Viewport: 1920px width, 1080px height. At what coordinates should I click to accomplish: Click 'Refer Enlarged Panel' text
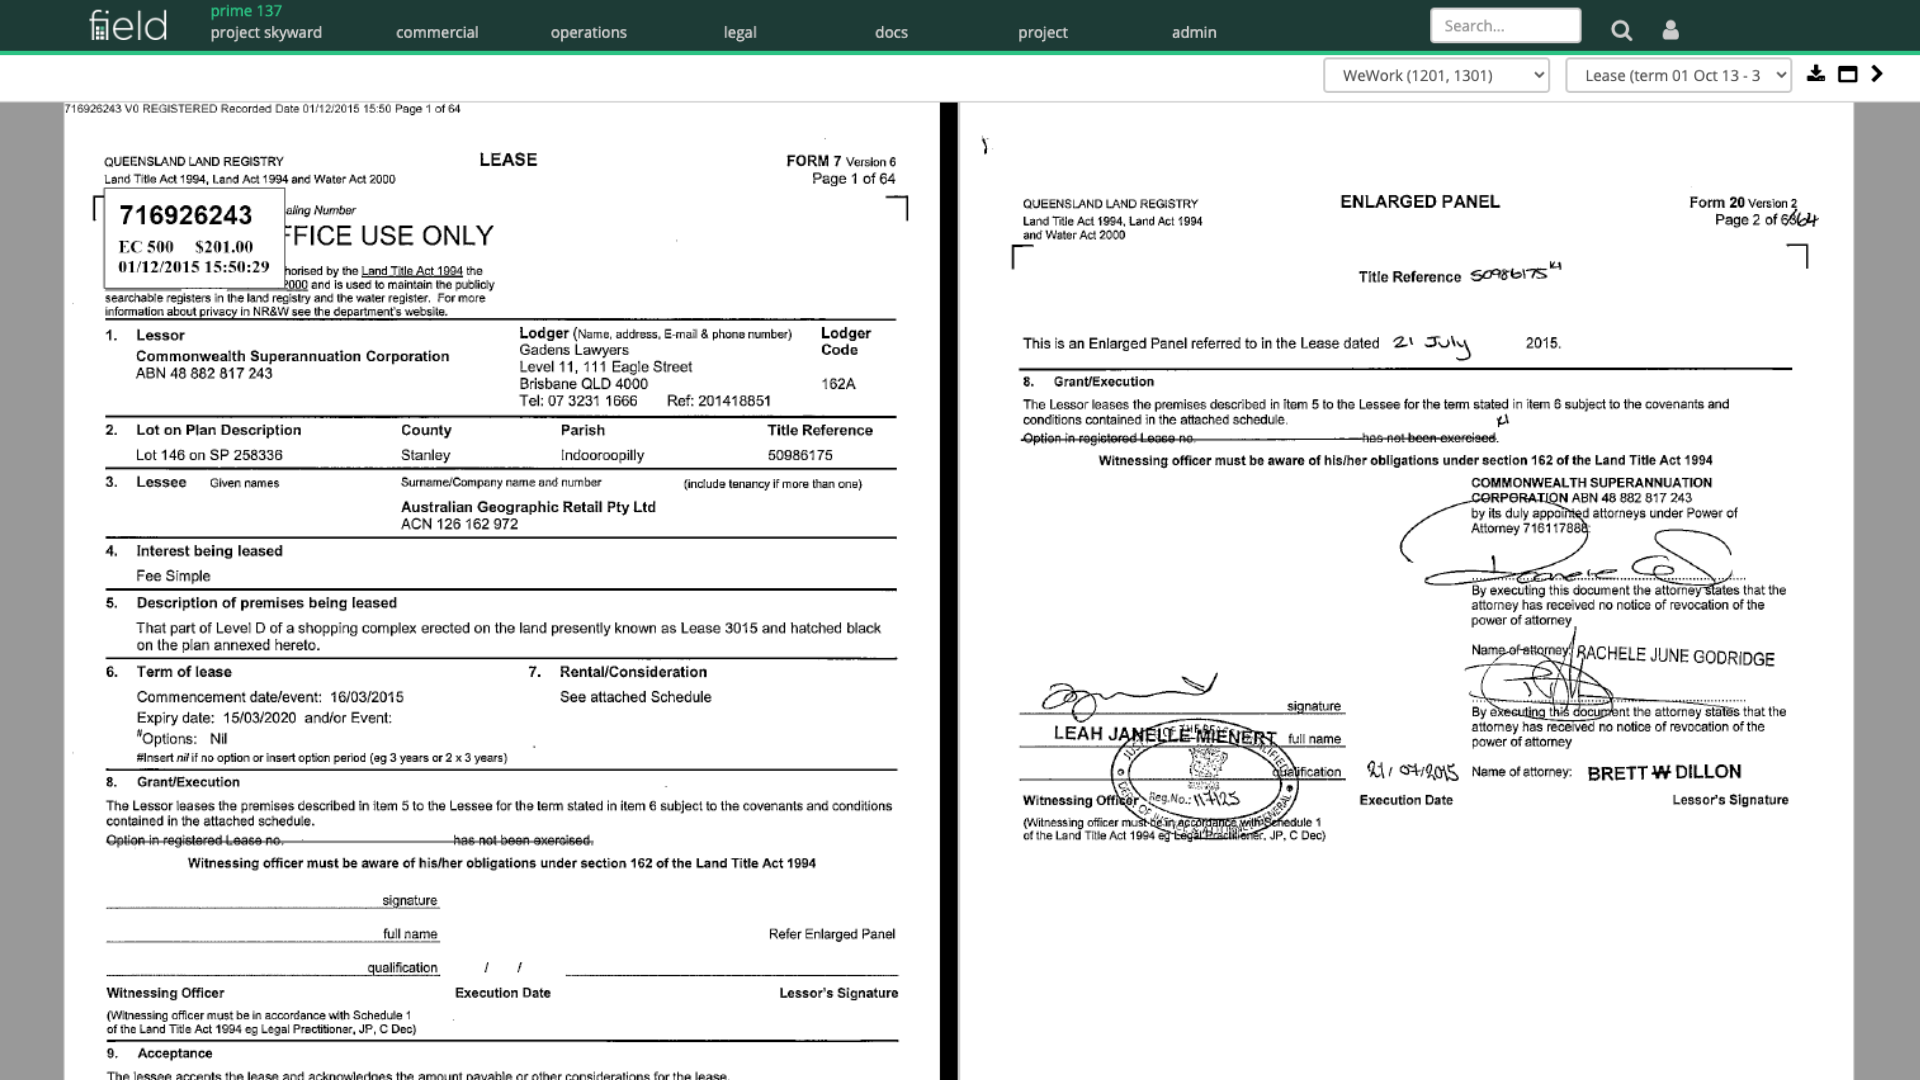coord(831,934)
